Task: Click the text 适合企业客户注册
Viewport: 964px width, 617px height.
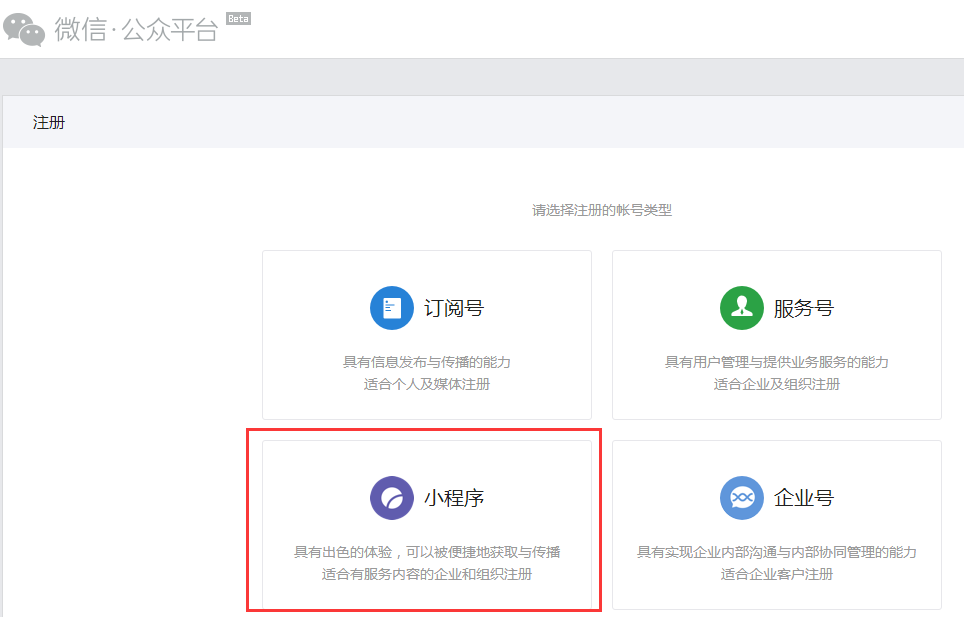Action: [x=776, y=574]
